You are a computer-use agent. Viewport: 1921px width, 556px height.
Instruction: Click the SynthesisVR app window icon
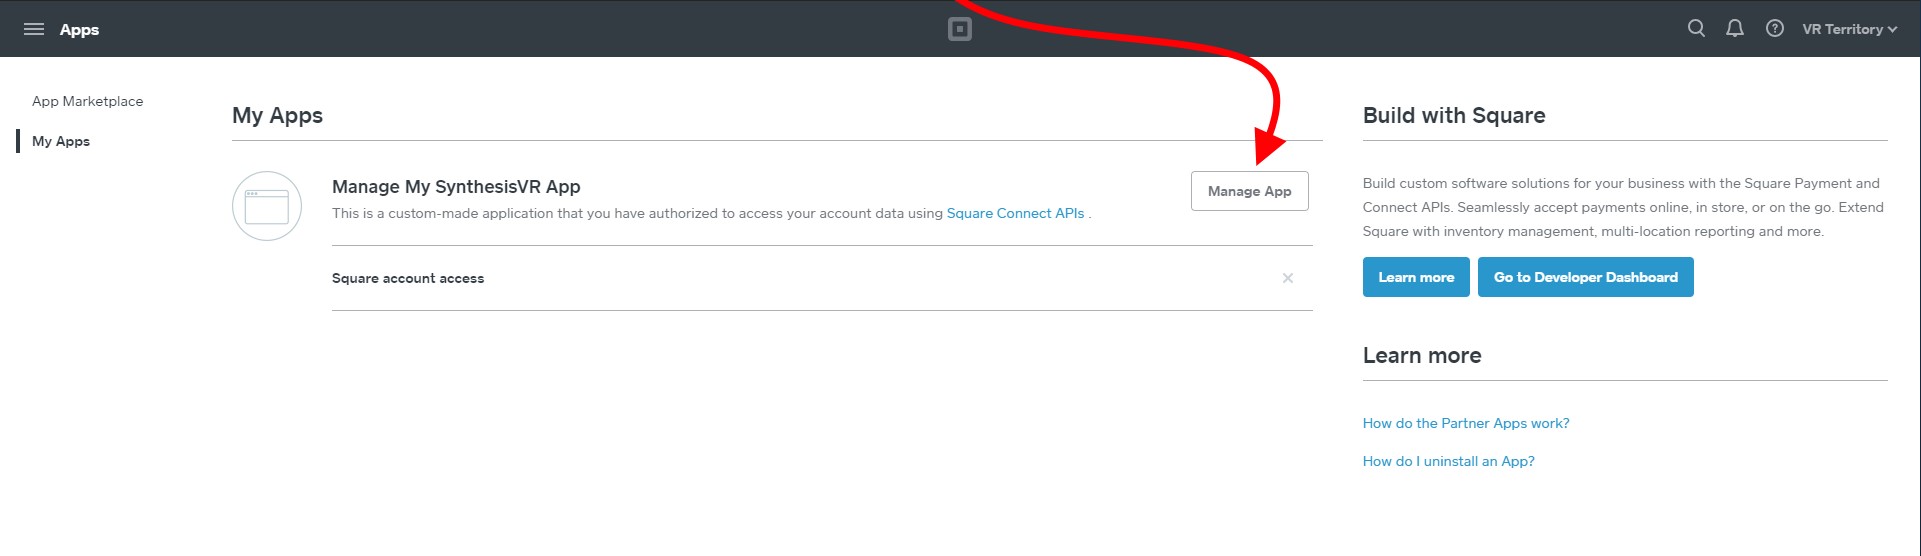click(267, 206)
